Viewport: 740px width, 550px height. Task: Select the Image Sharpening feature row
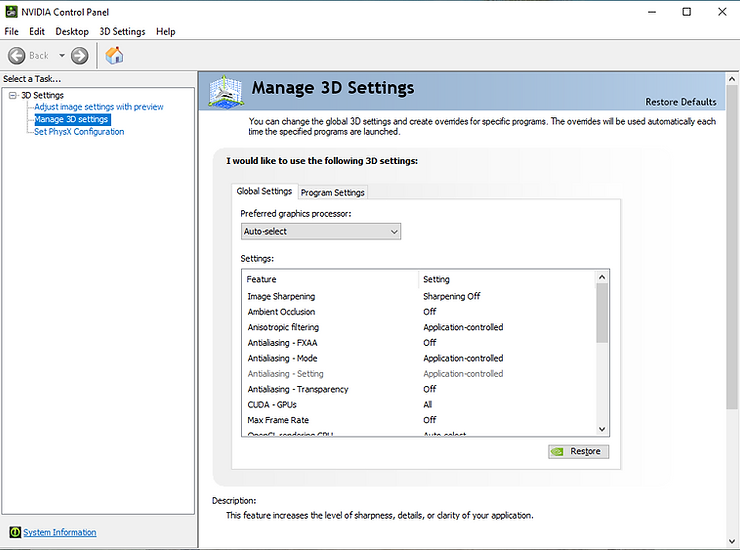pyautogui.click(x=419, y=296)
